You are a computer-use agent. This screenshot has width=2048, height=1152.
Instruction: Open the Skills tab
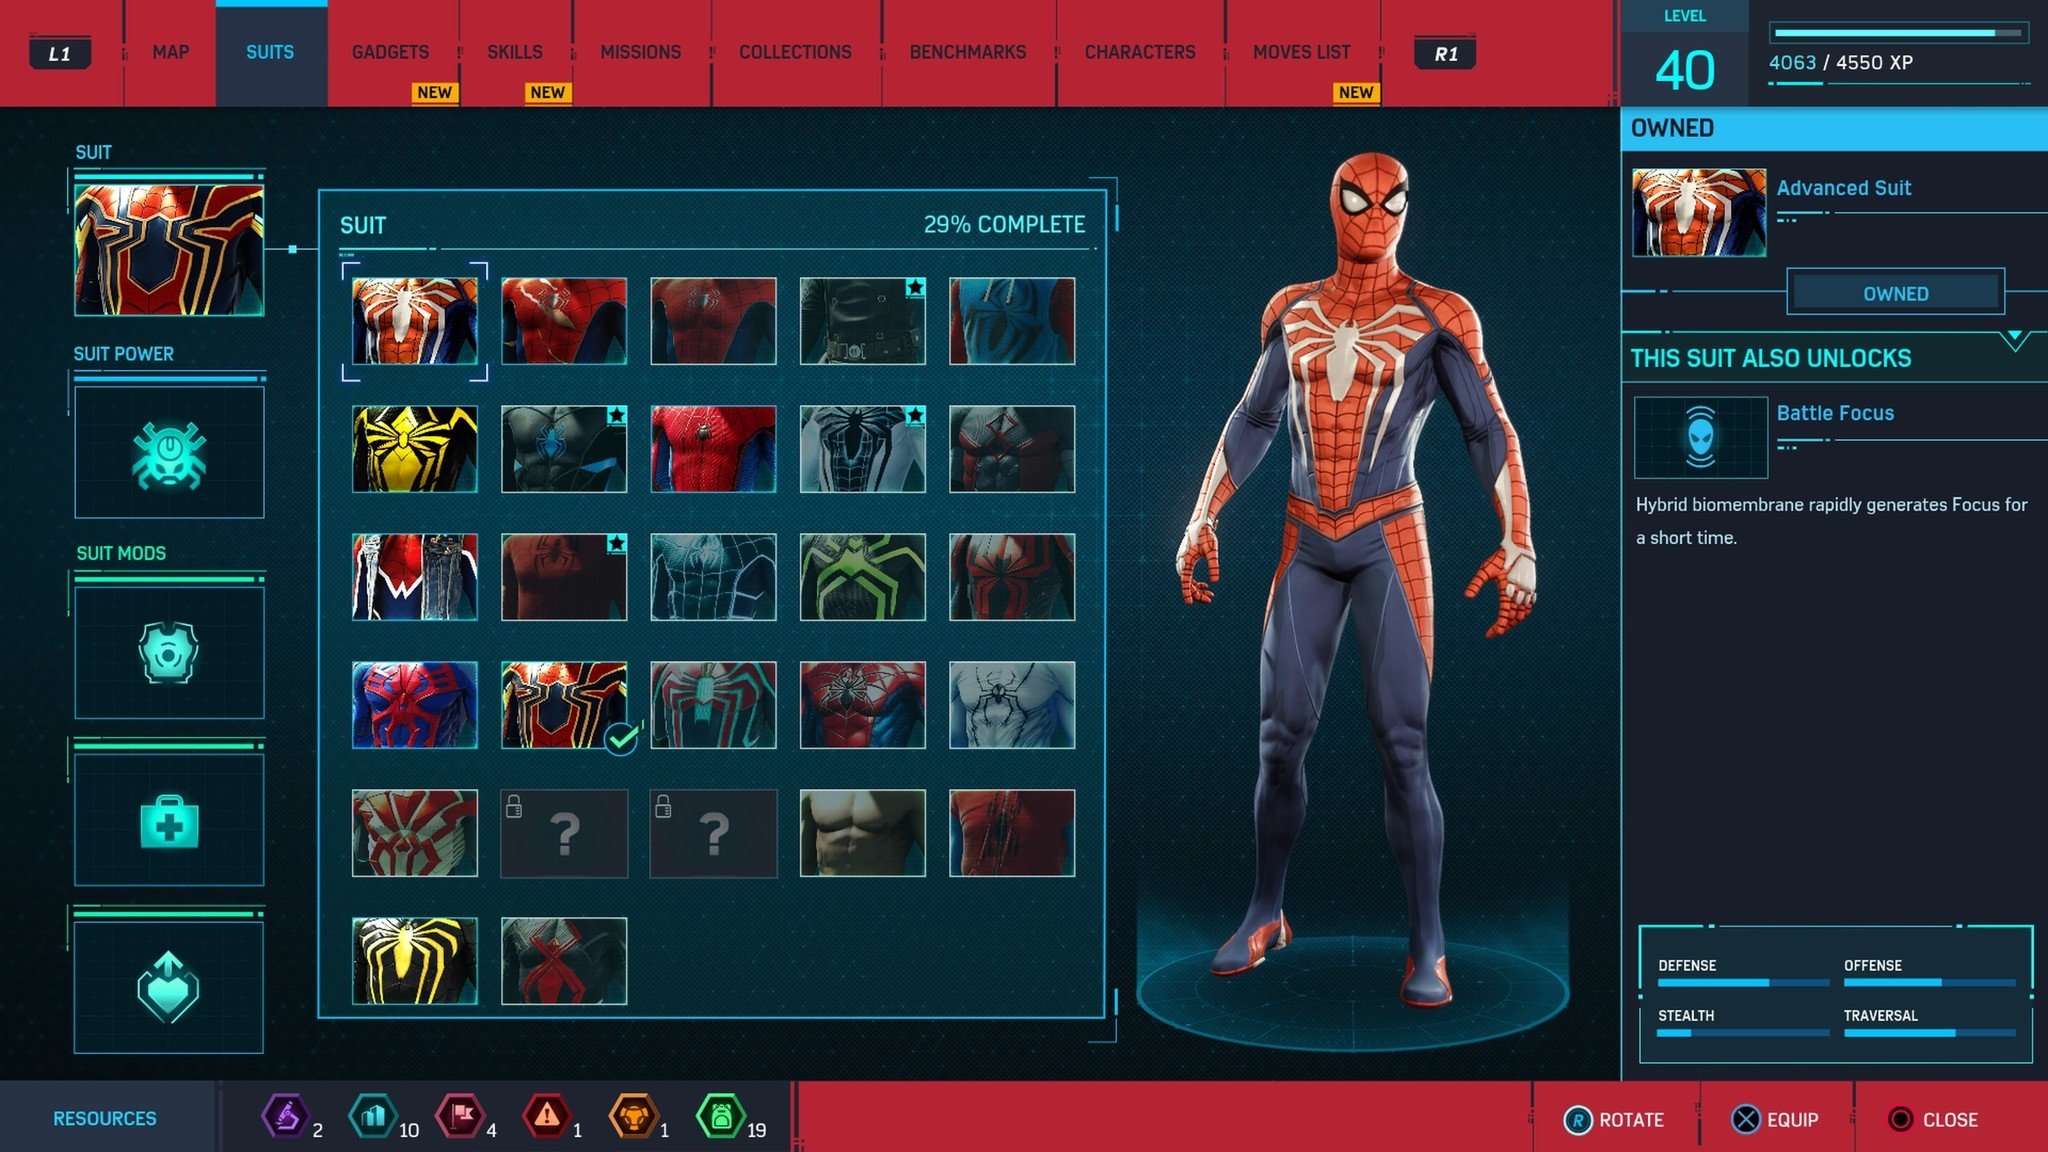pyautogui.click(x=515, y=52)
